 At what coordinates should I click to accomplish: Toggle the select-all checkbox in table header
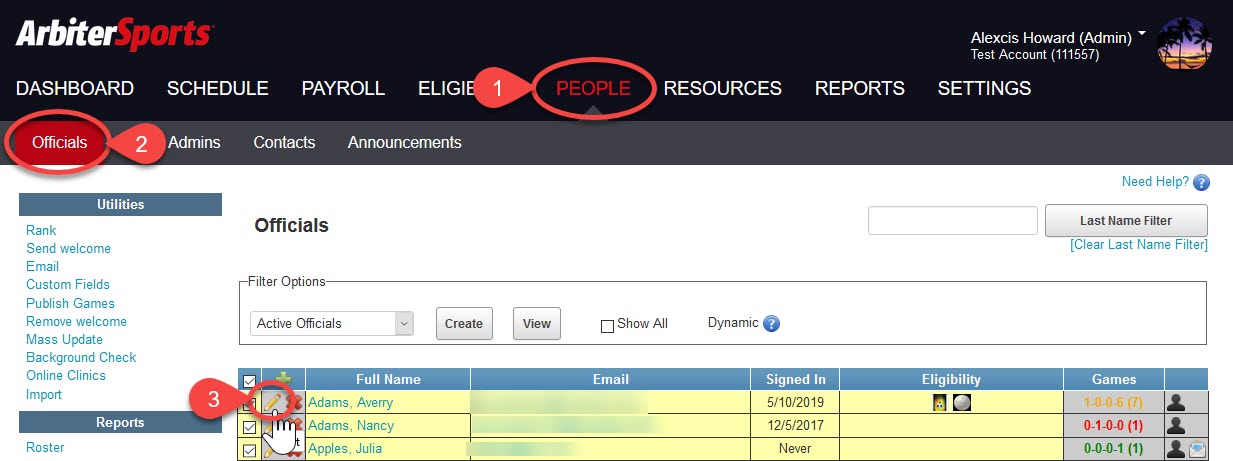coord(249,380)
